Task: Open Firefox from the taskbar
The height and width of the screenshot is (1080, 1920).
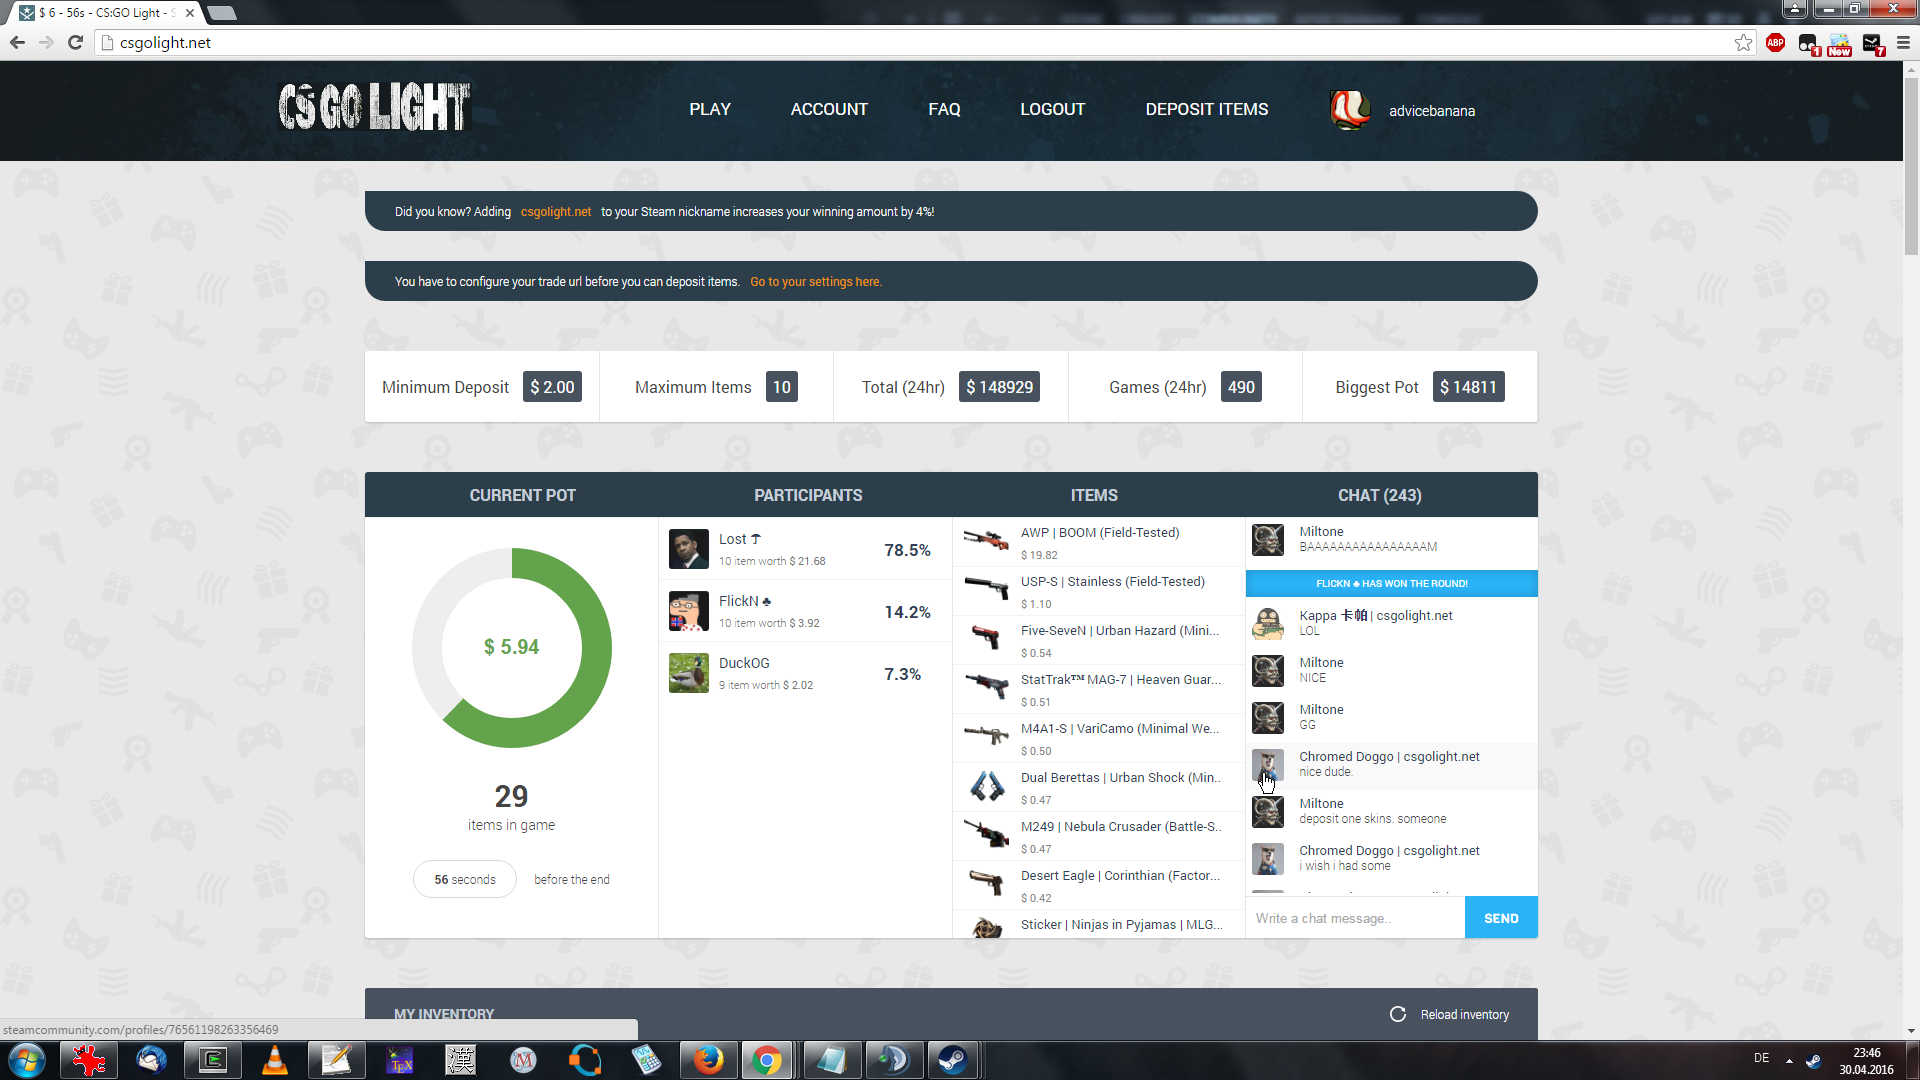Action: [708, 1060]
